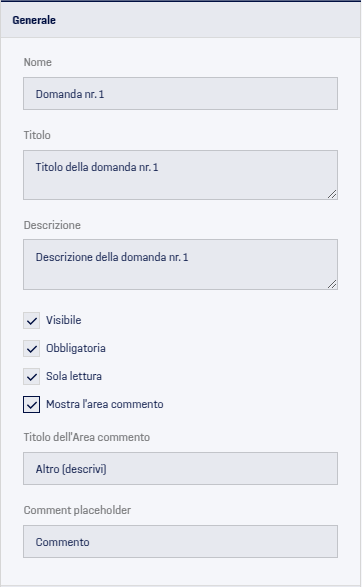
Task: Click the Mostra l'area commento text label
Action: 104,404
